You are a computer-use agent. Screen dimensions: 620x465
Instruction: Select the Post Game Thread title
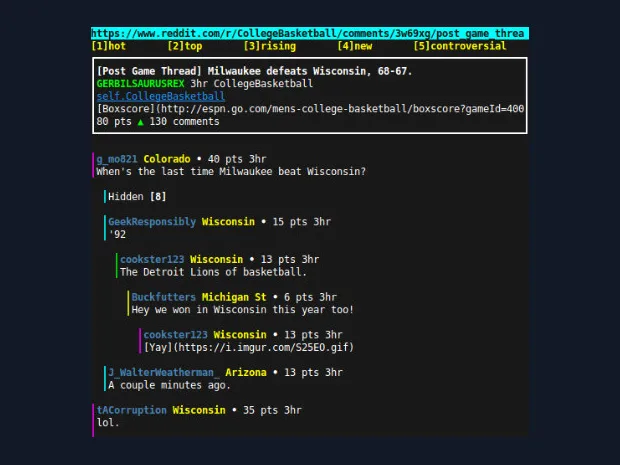(x=254, y=72)
